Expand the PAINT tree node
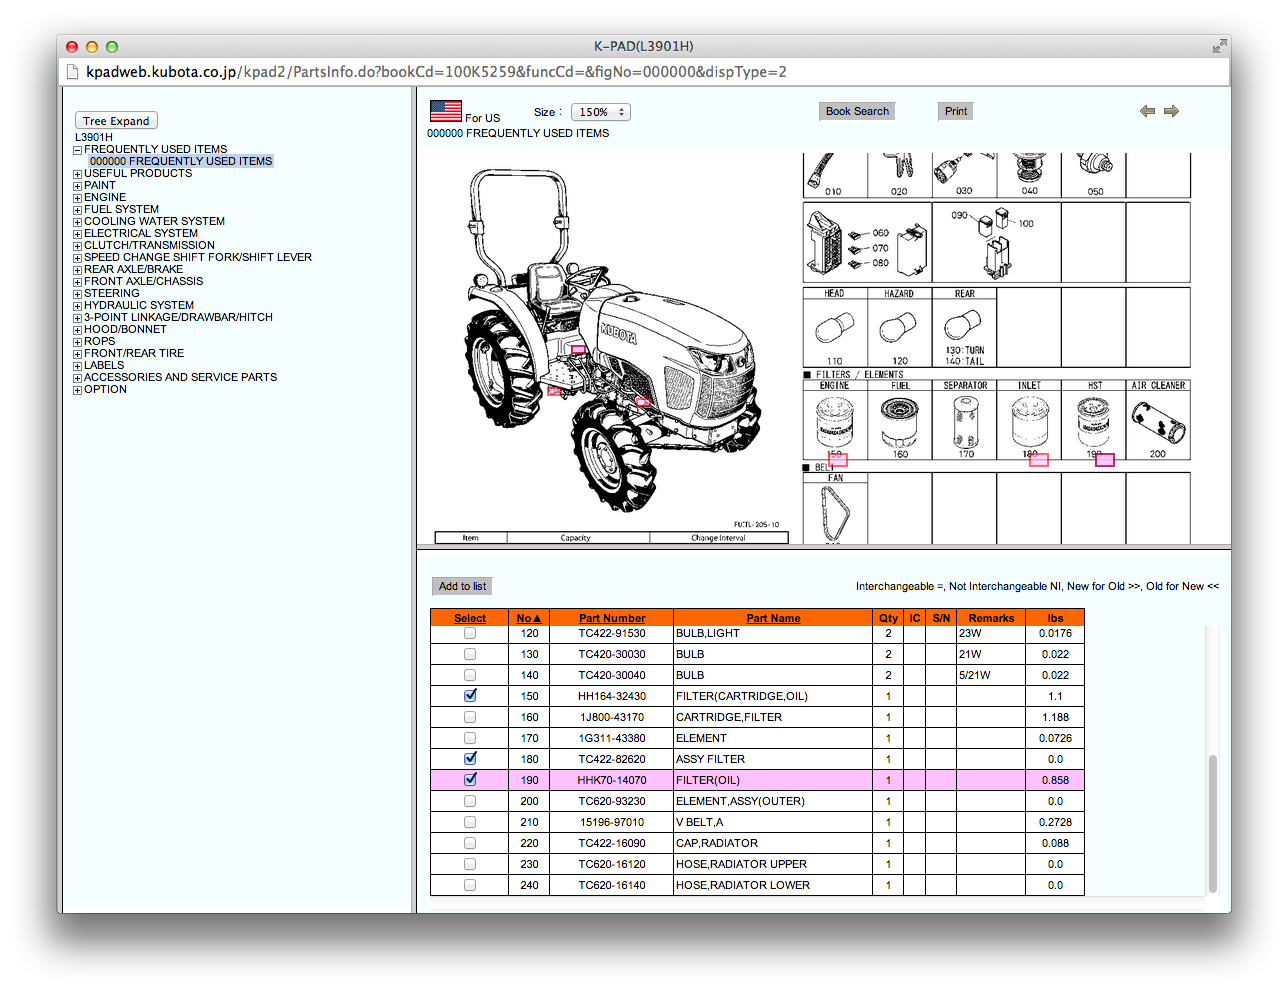This screenshot has width=1288, height=992. (x=77, y=186)
